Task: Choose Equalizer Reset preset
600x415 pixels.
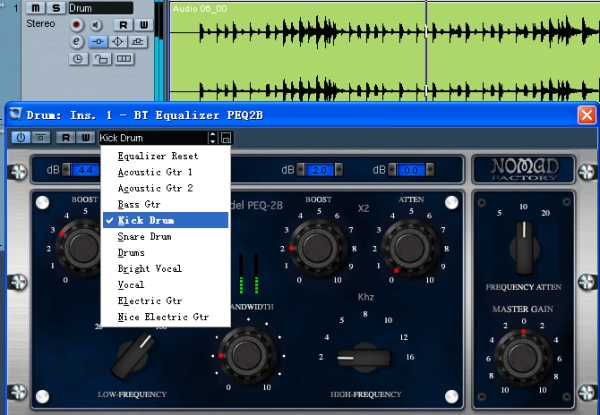Action: pos(166,156)
